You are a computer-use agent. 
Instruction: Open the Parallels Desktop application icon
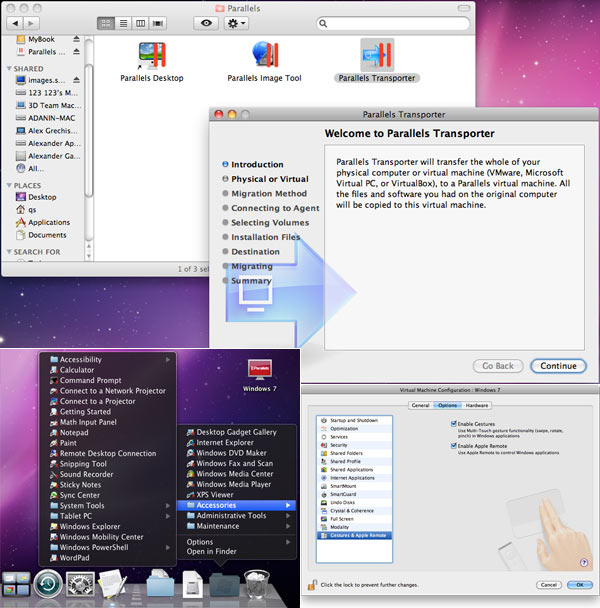tap(152, 56)
